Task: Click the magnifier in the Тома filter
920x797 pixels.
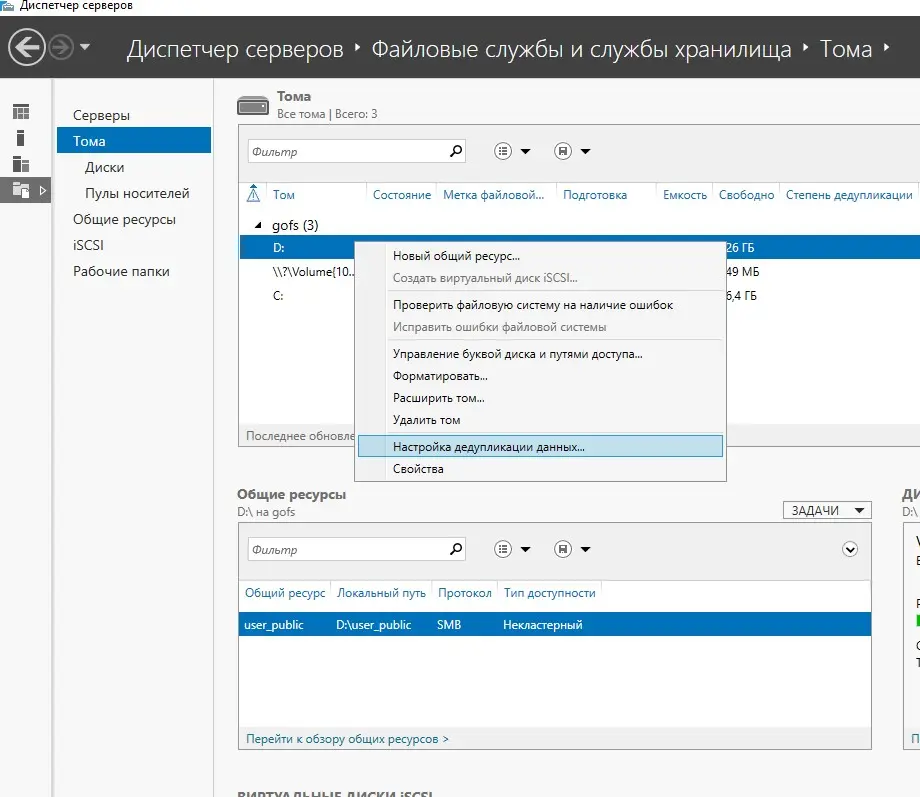Action: point(456,152)
